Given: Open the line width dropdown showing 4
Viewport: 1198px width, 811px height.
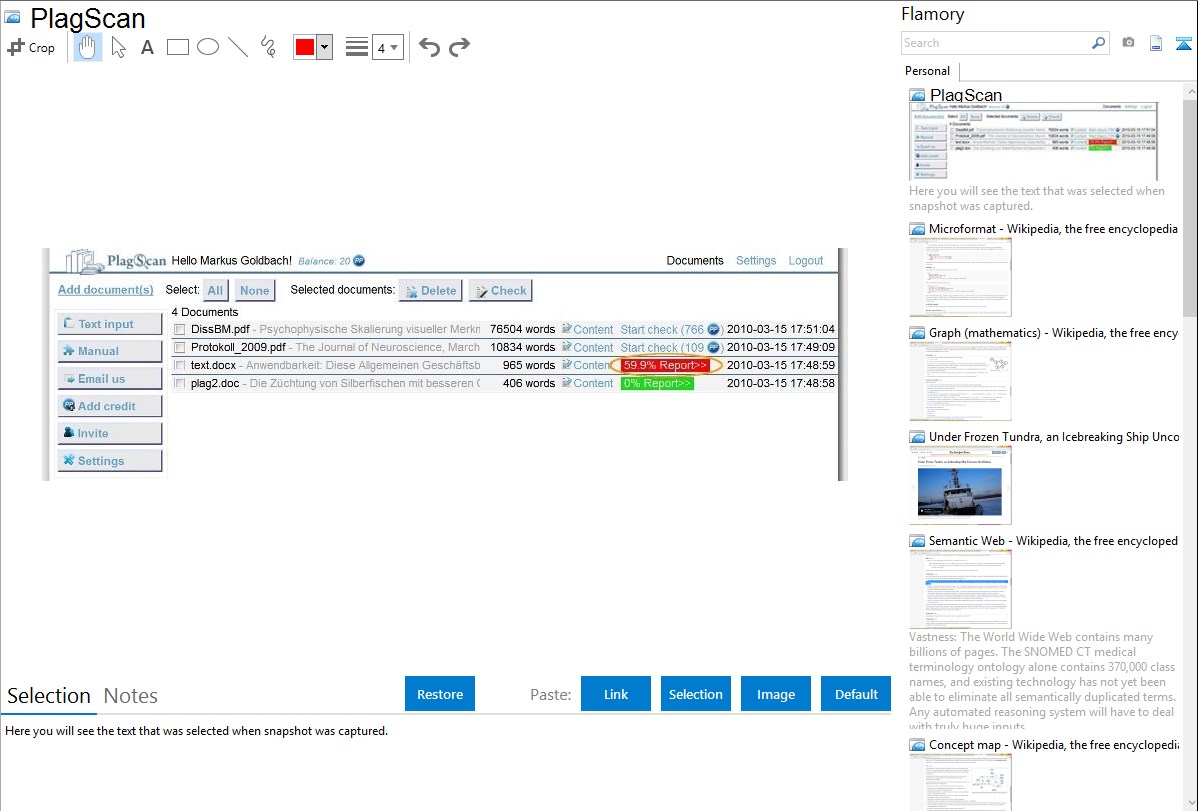Looking at the screenshot, I should pyautogui.click(x=388, y=47).
